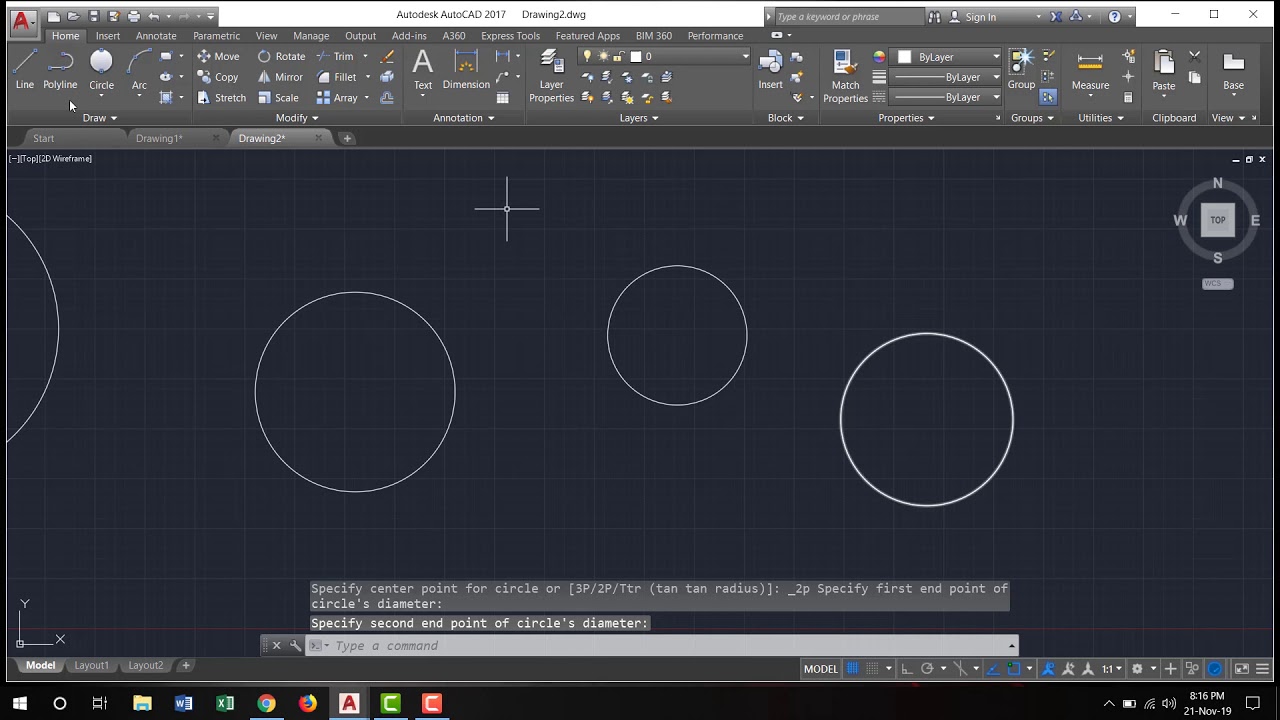Click the Move tool
The height and width of the screenshot is (720, 1280).
tap(218, 56)
